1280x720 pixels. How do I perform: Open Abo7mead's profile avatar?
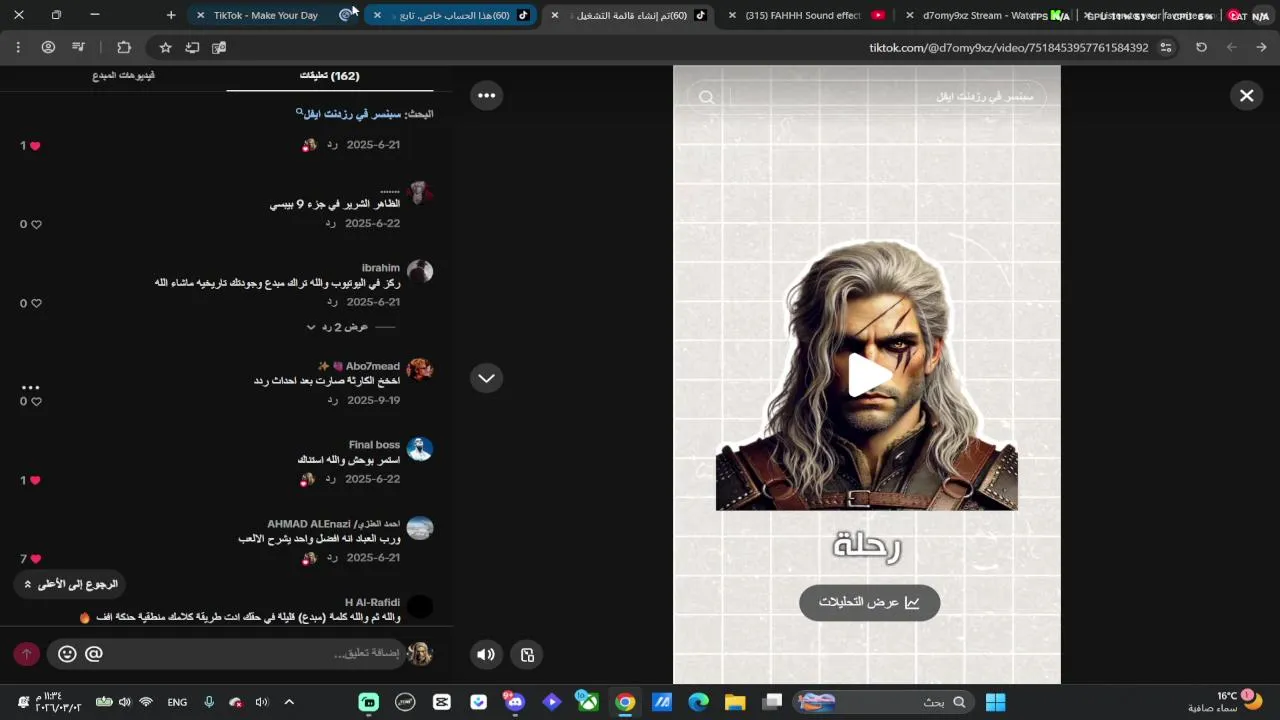point(420,369)
